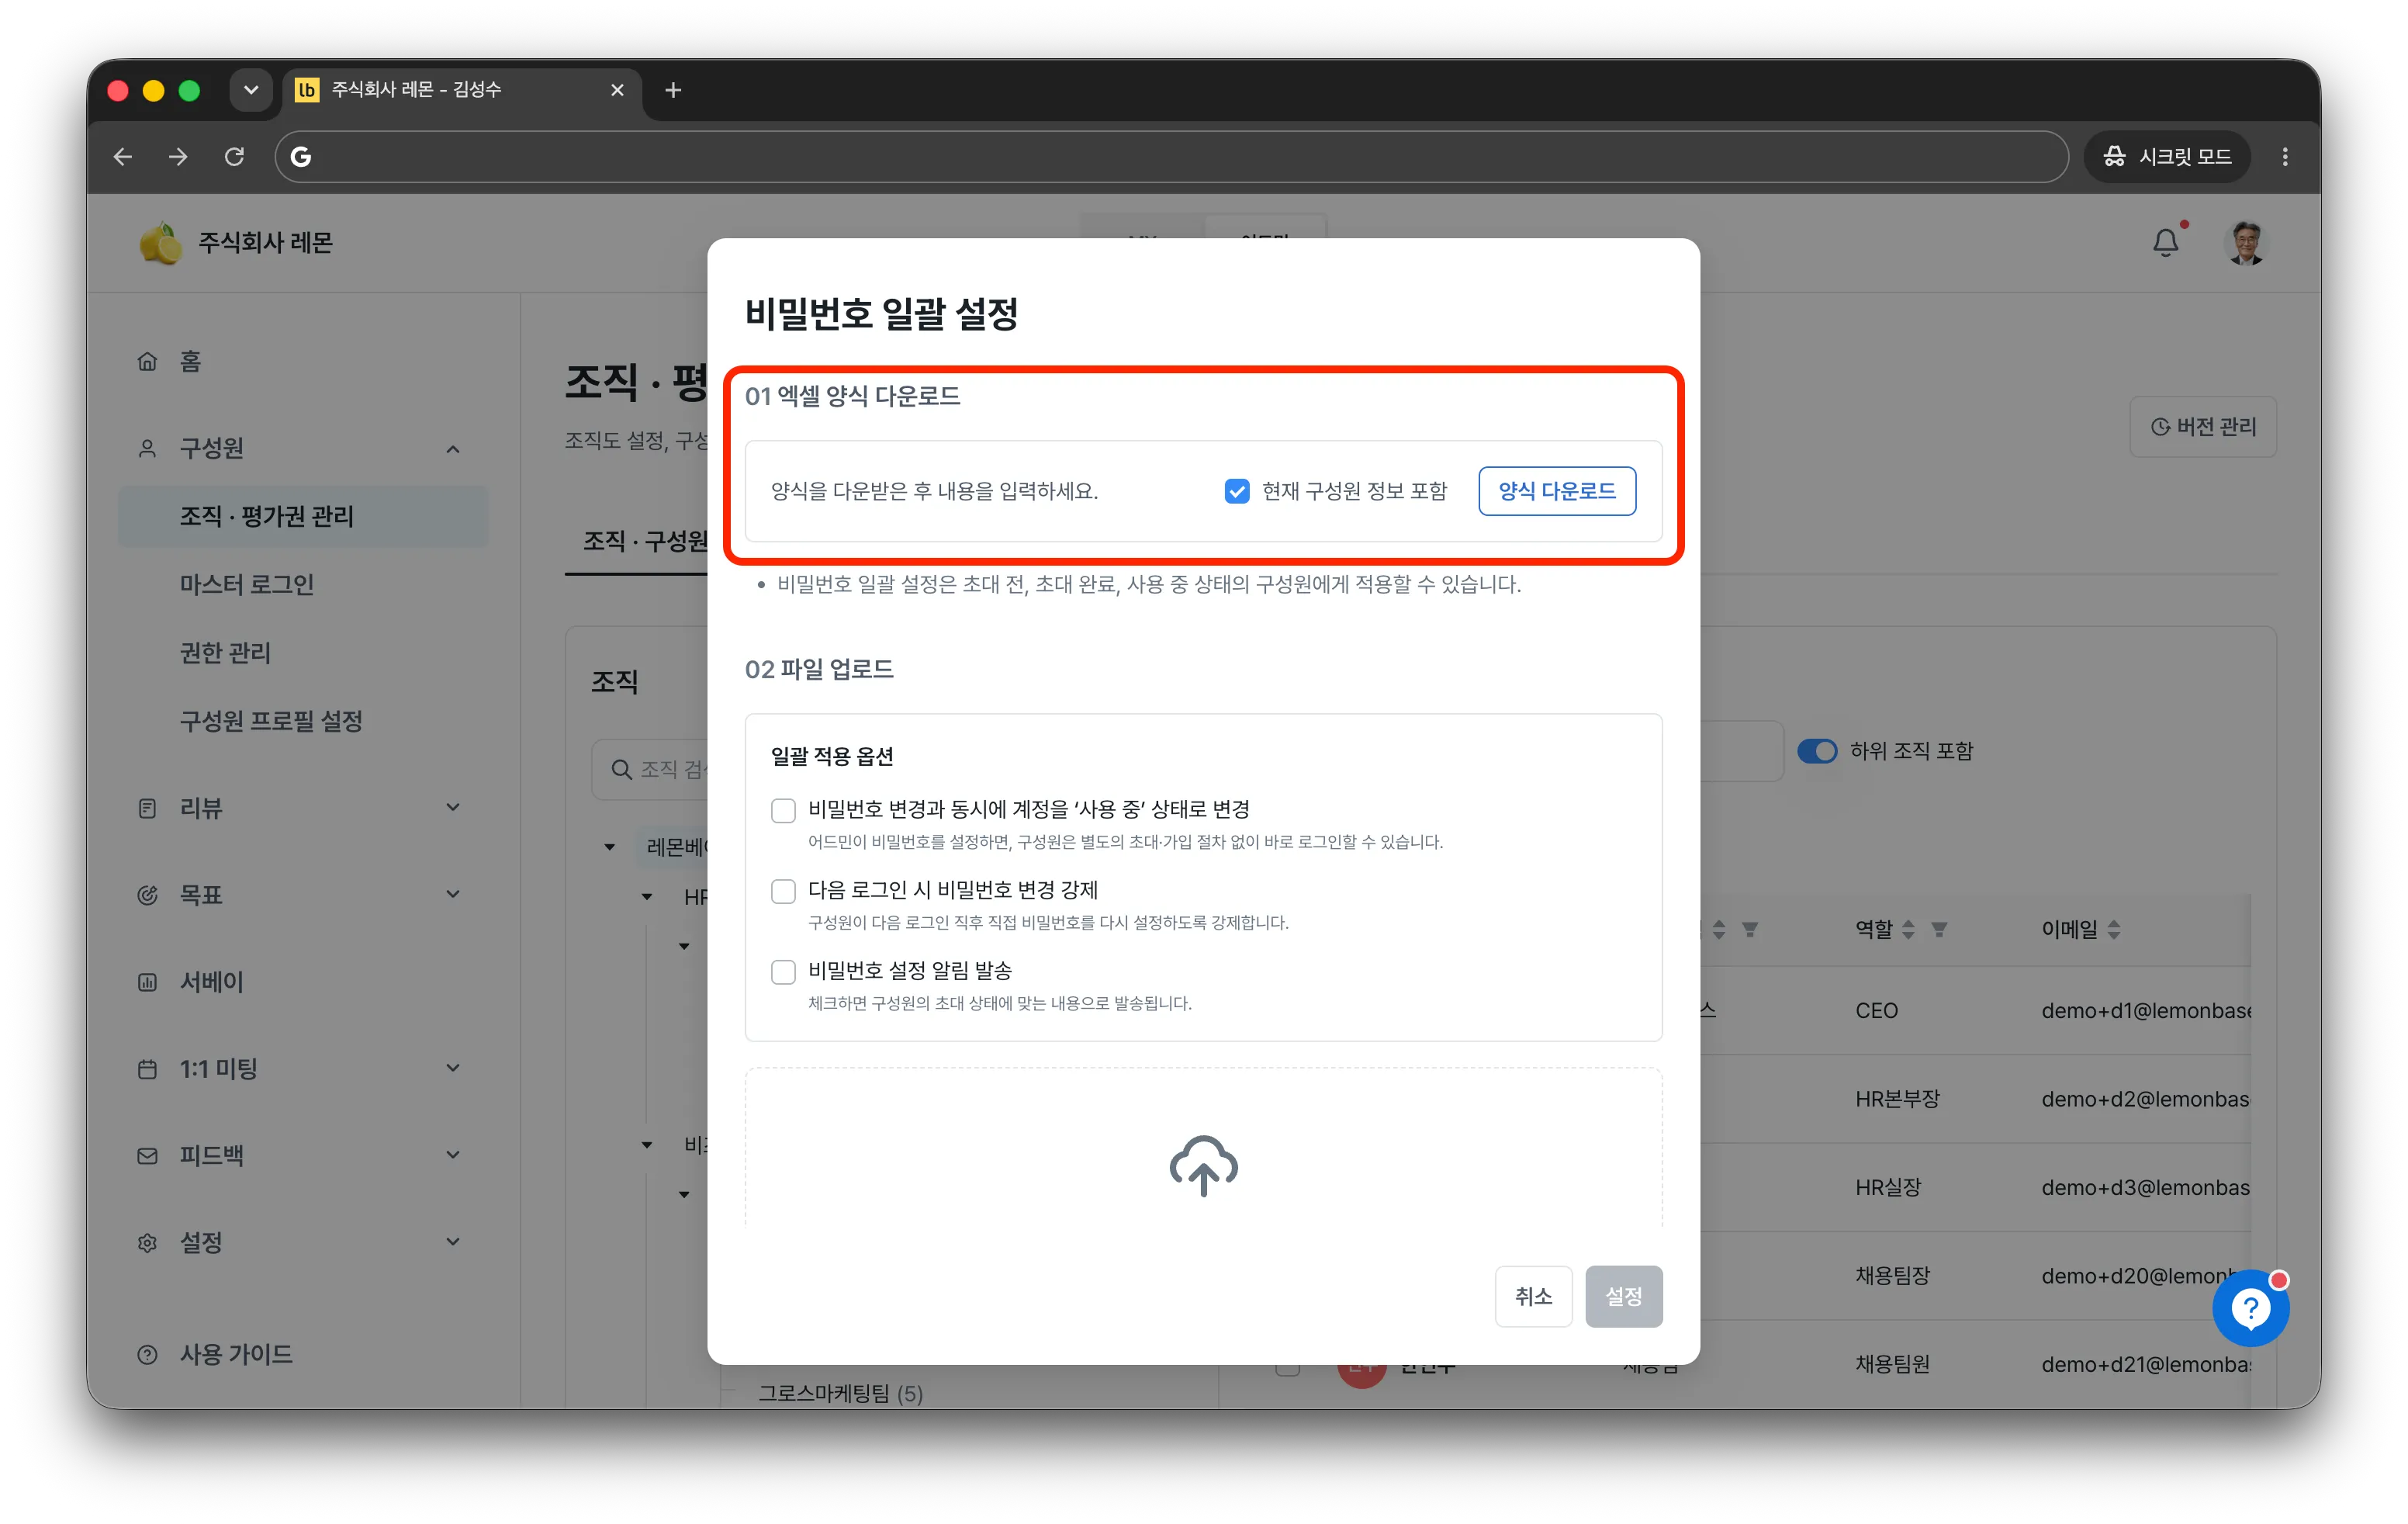Open a new browser tab
Screen dimensions: 2408x1524
[x=673, y=90]
